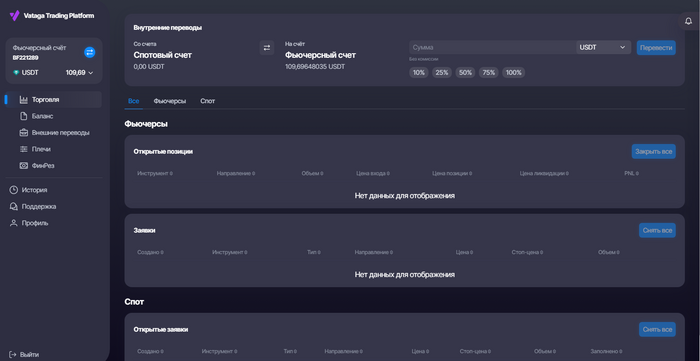The height and width of the screenshot is (361, 700).
Task: Click the account ID BF221289
Action: (x=25, y=58)
